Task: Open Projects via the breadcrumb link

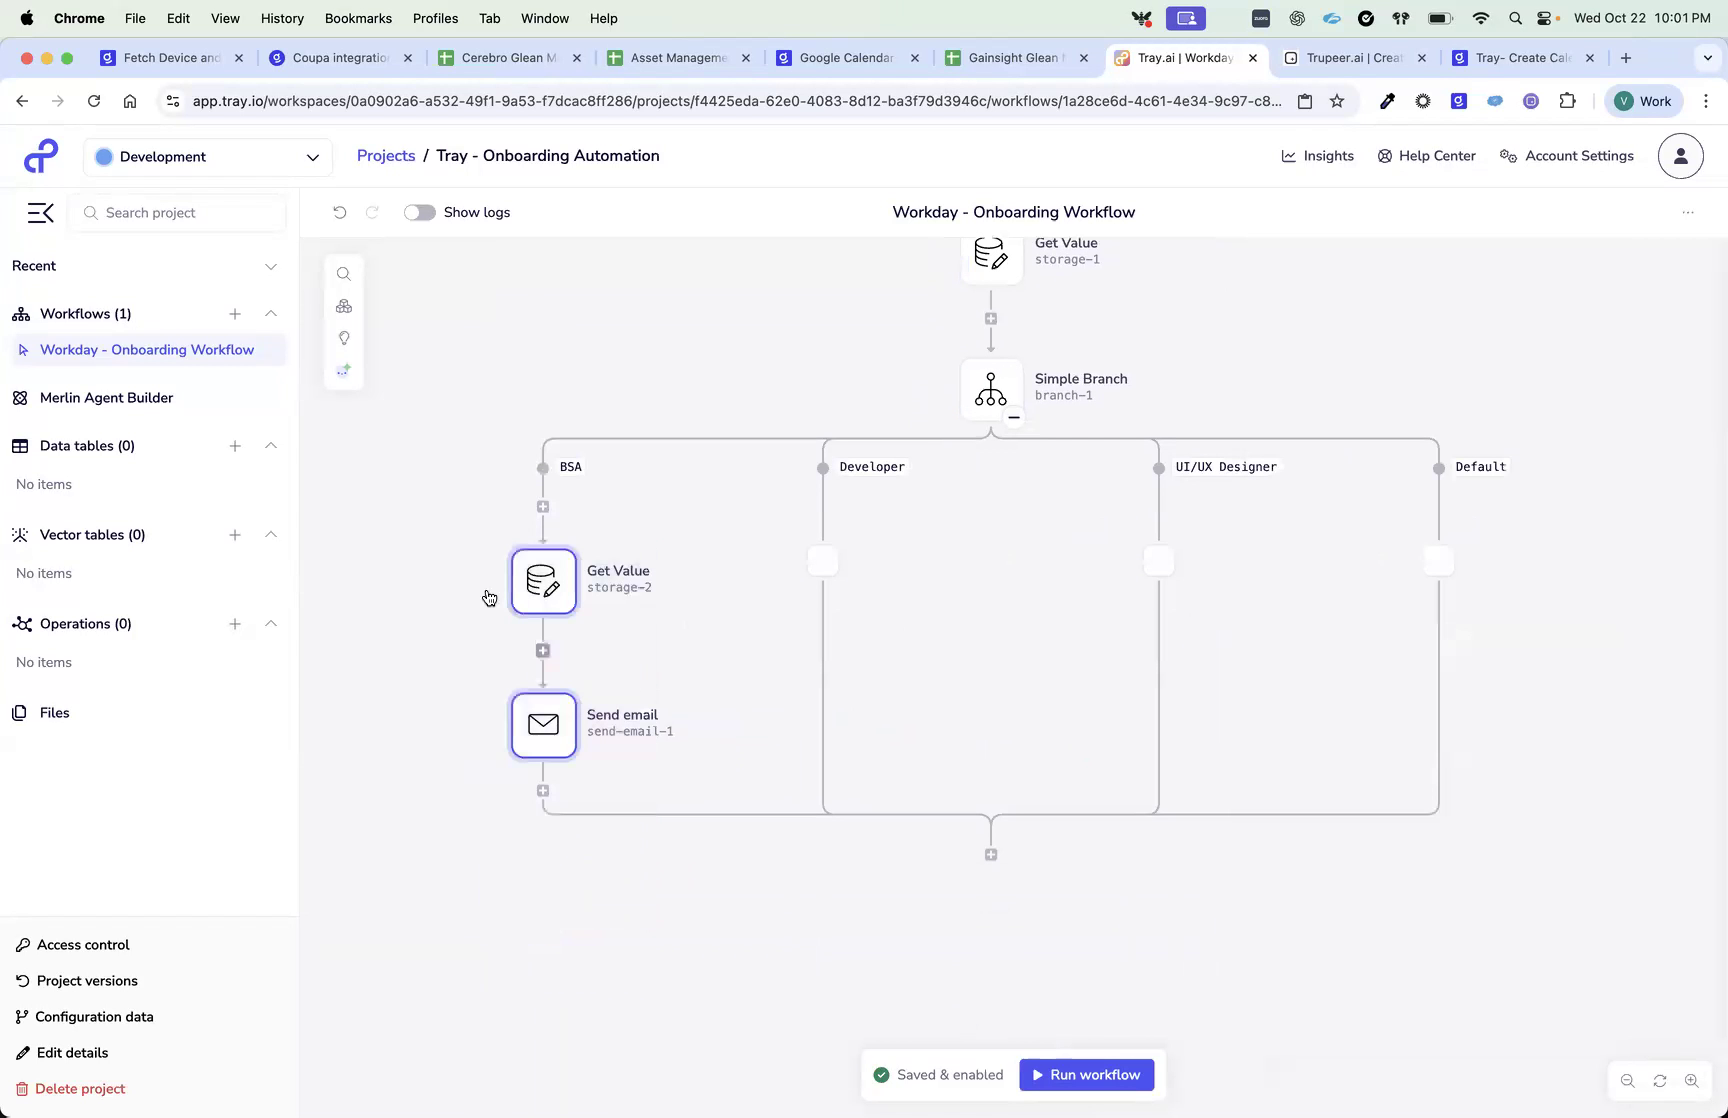Action: [x=385, y=155]
